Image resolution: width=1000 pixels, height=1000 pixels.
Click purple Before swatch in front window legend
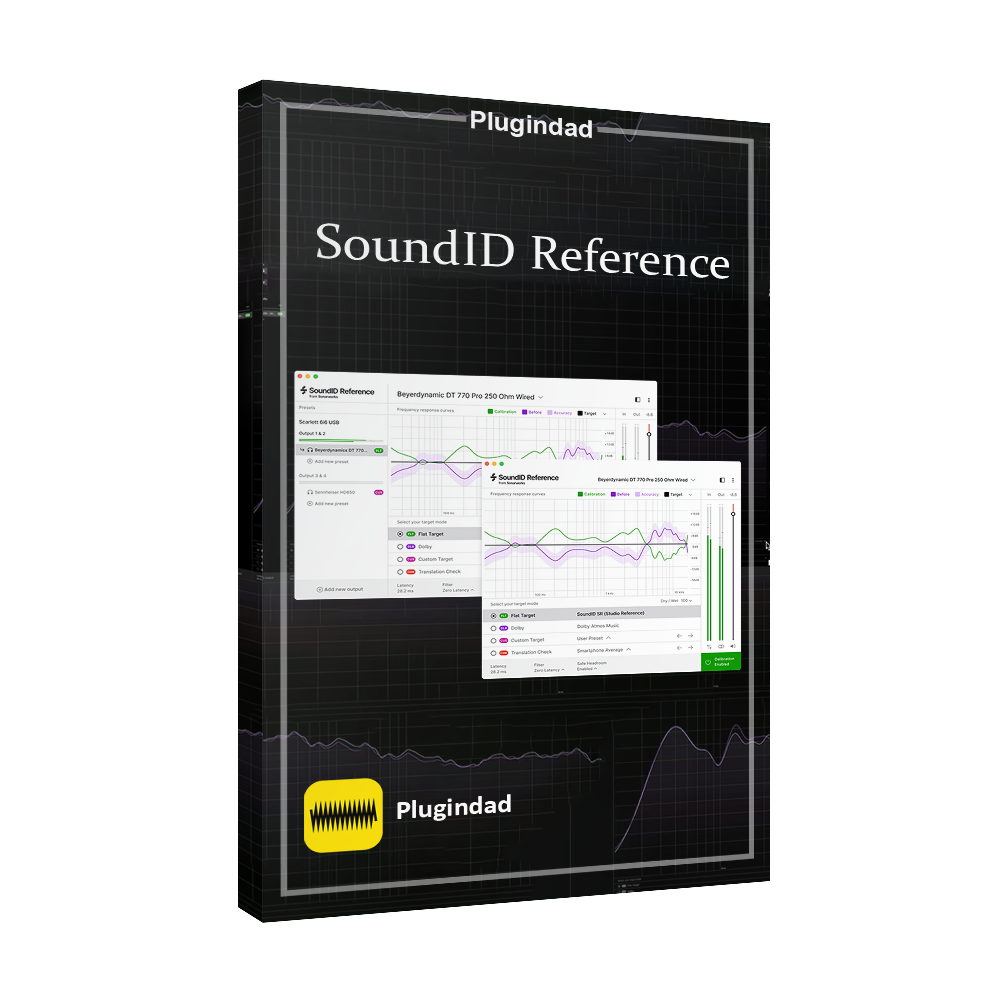click(614, 494)
